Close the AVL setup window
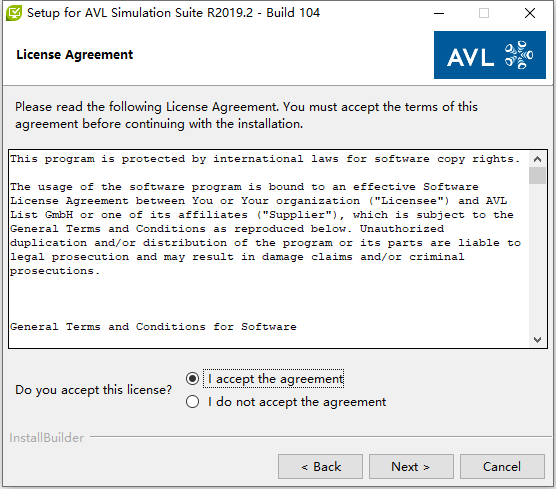 coord(530,13)
